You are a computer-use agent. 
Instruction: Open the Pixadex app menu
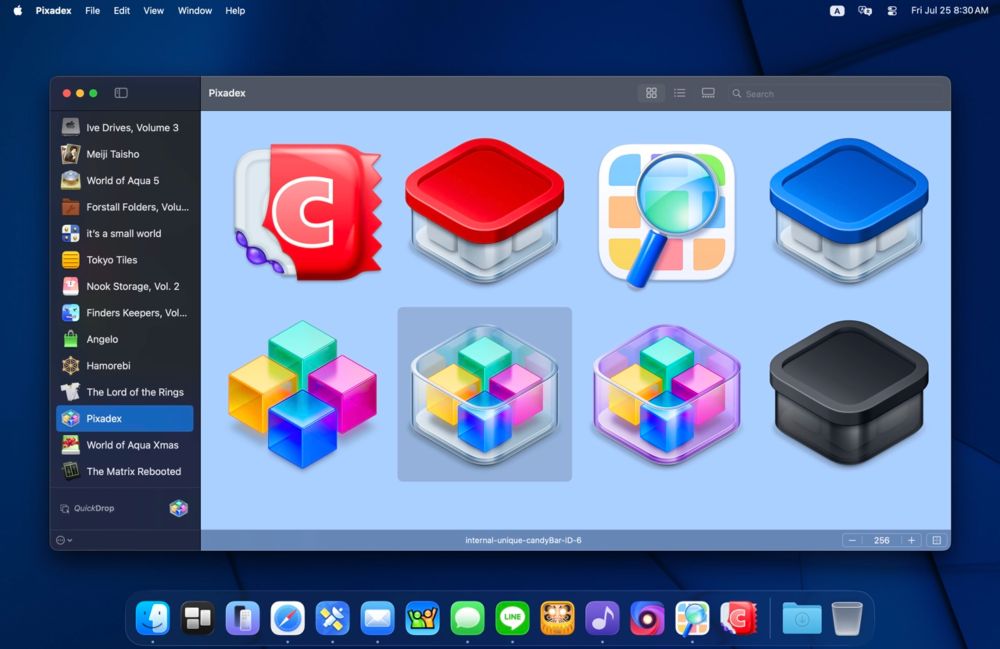(x=54, y=10)
